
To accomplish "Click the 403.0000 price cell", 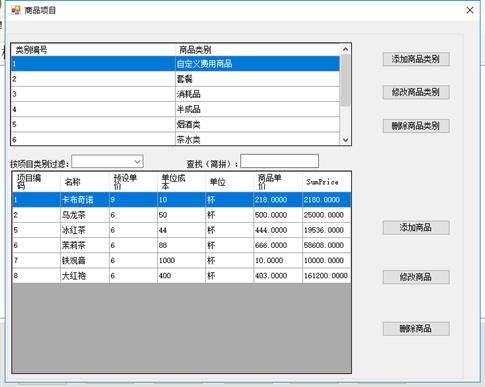I will [278, 276].
